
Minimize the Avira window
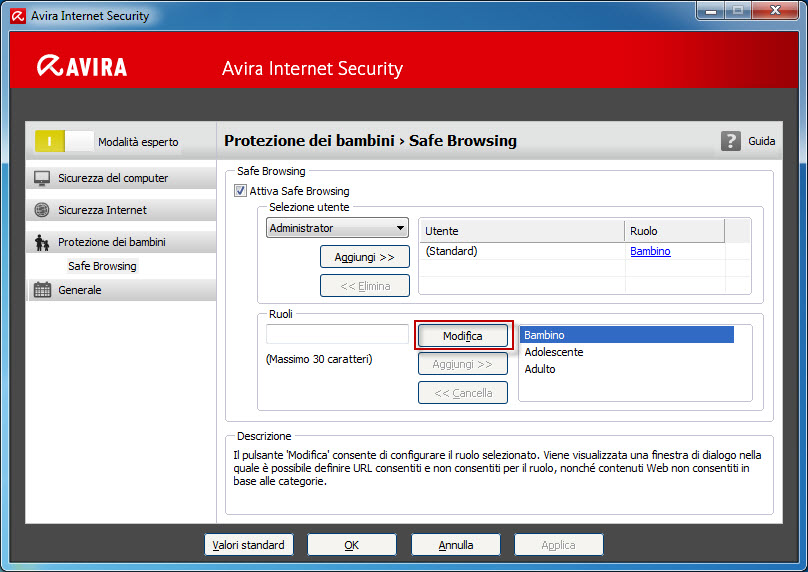tap(711, 10)
